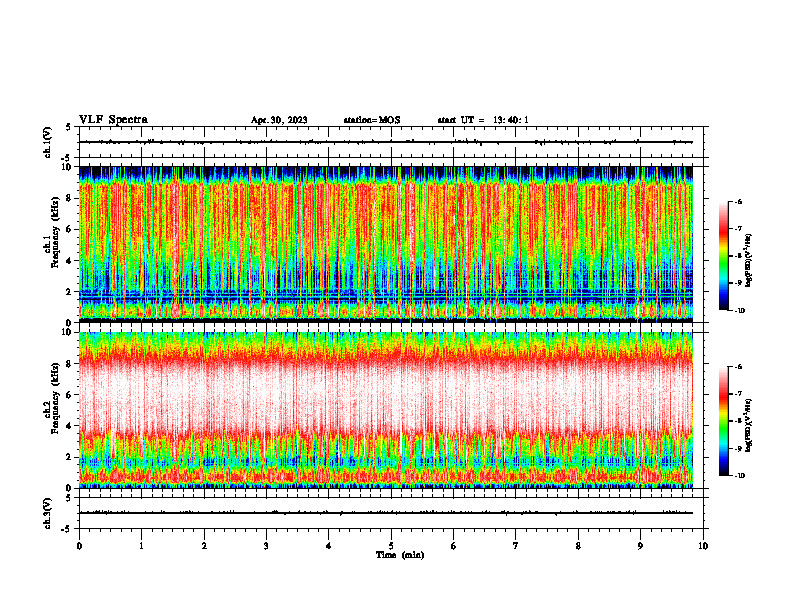Screen dimensions: 792x612
Task: Click the "start UT = 13:40: 1" text
Action: 483,120
